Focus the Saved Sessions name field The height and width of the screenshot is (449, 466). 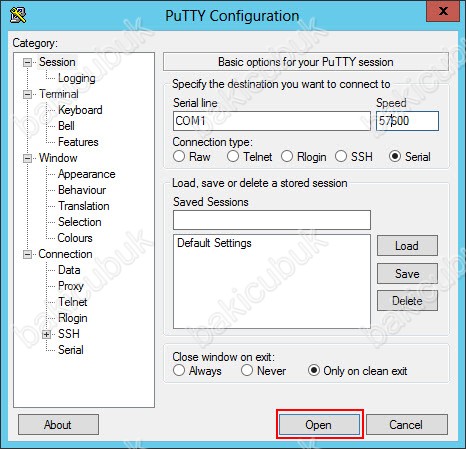coord(272,220)
